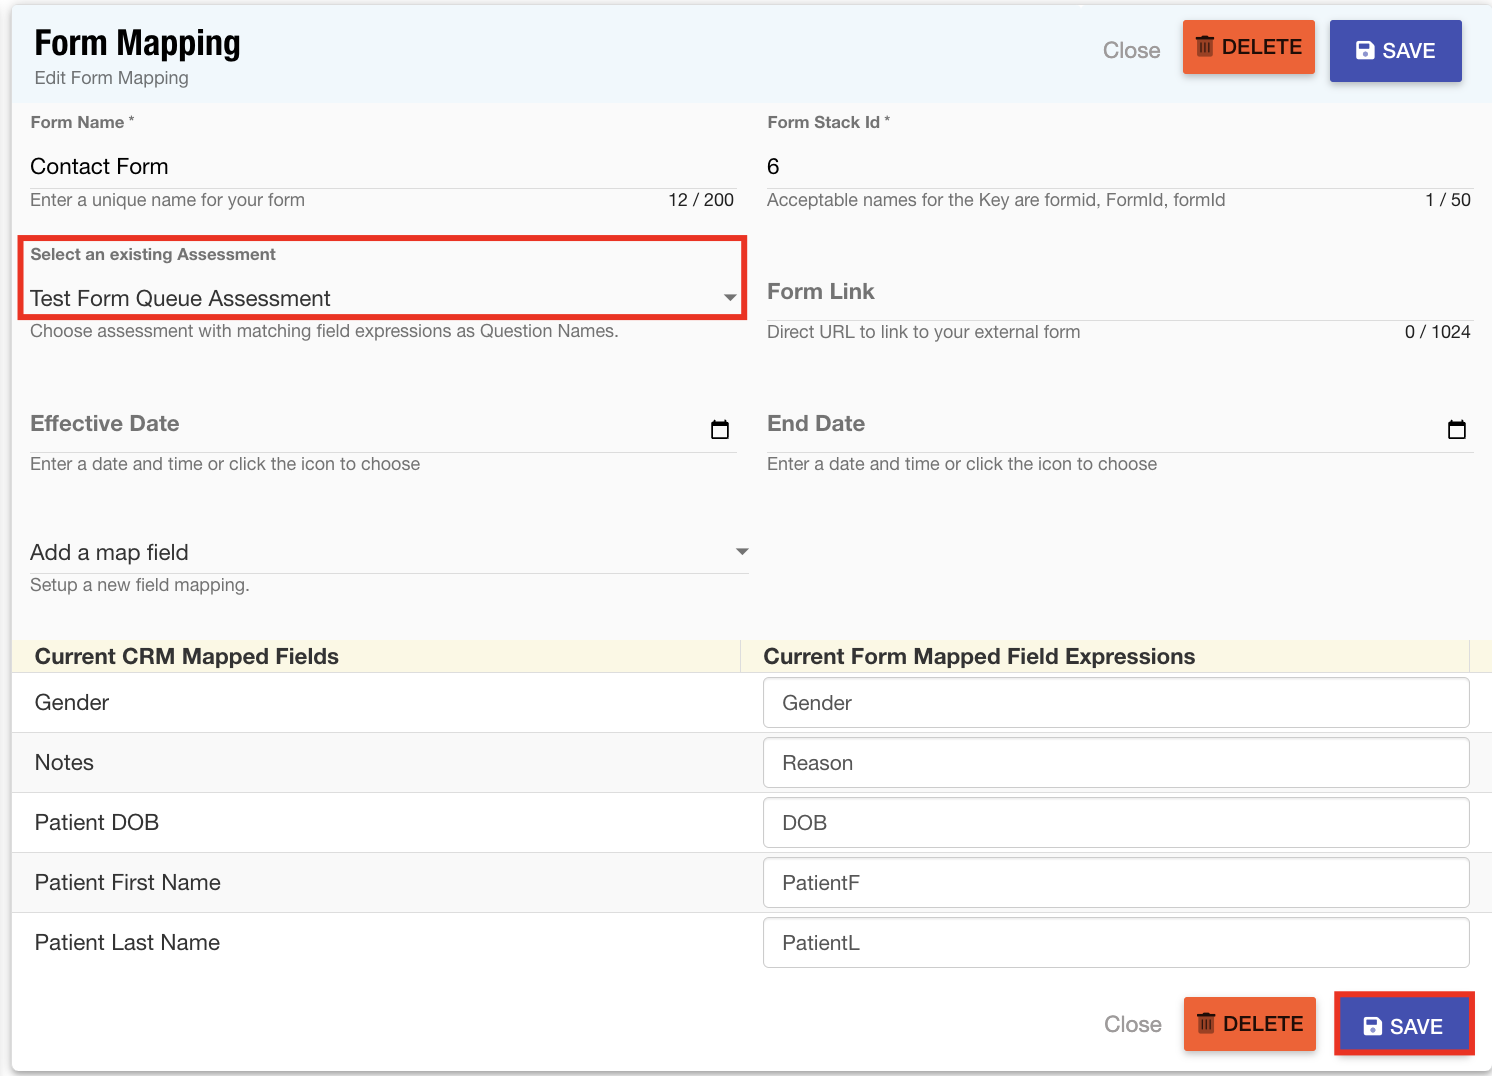
Task: Click the dropdown arrow beside Test Form Queue Assessment
Action: point(730,298)
